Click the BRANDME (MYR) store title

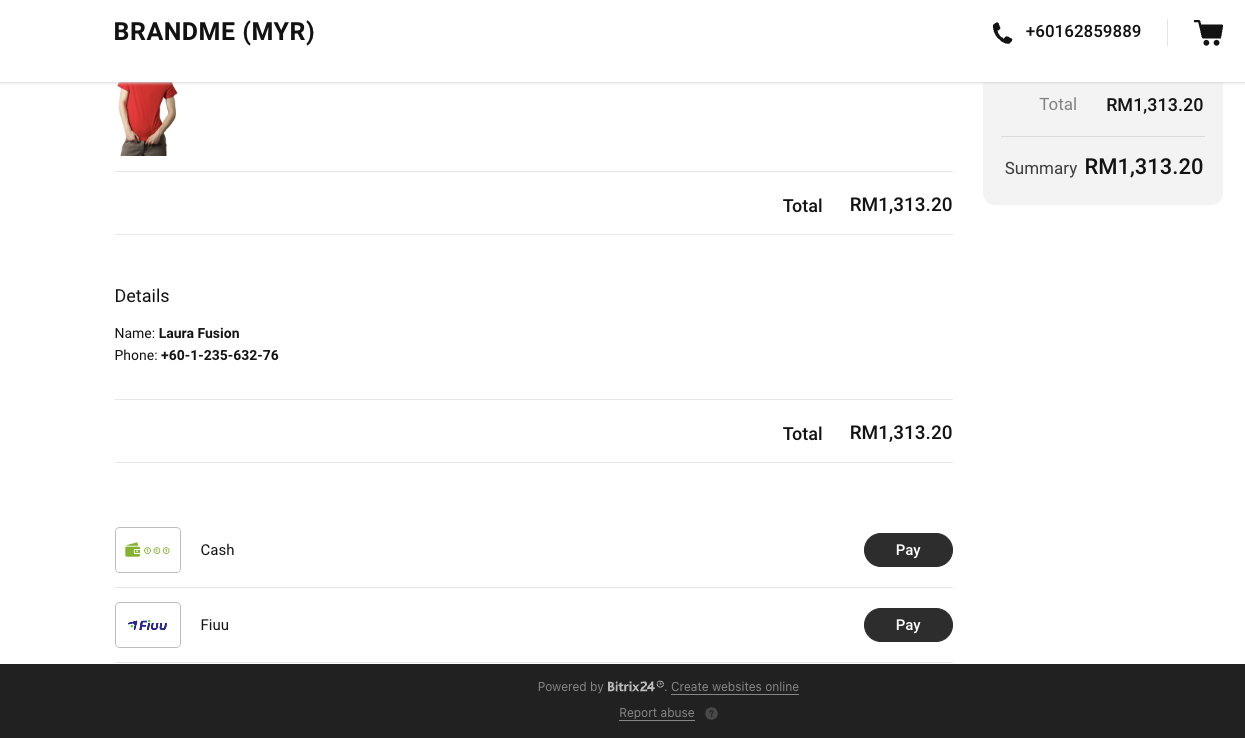(214, 32)
